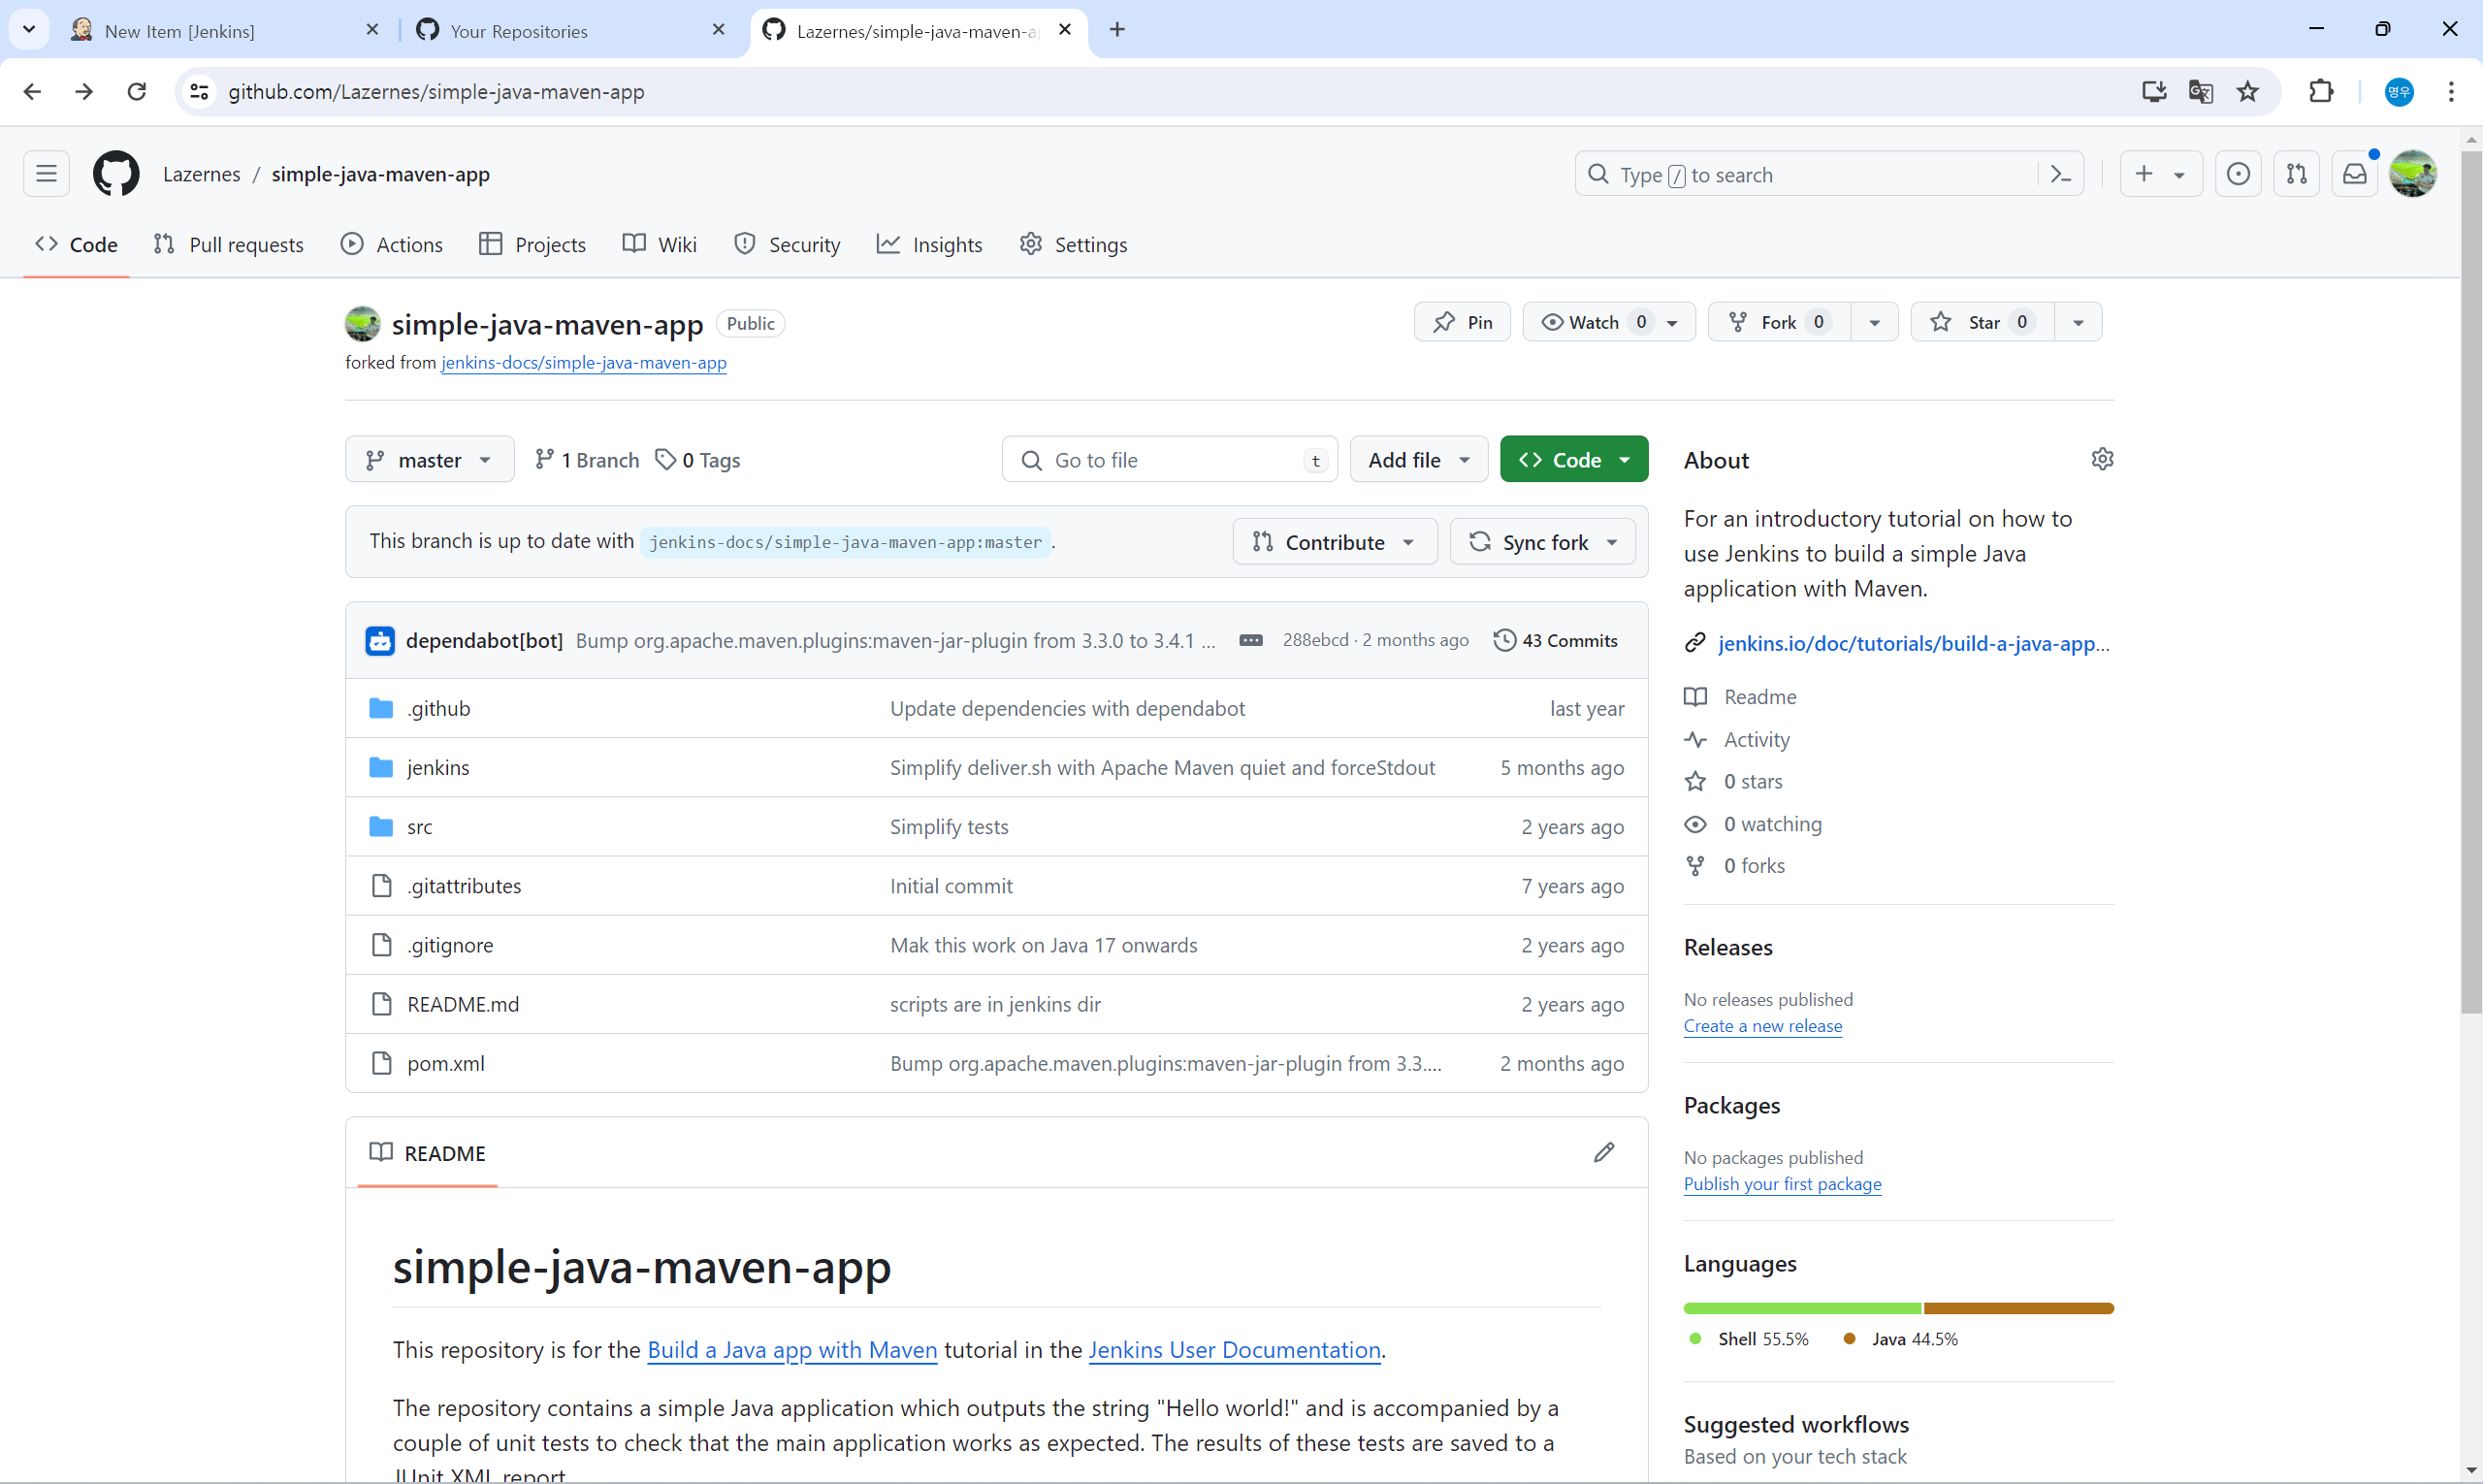Switch to the Settings tab
This screenshot has height=1484, width=2483.
click(1073, 244)
